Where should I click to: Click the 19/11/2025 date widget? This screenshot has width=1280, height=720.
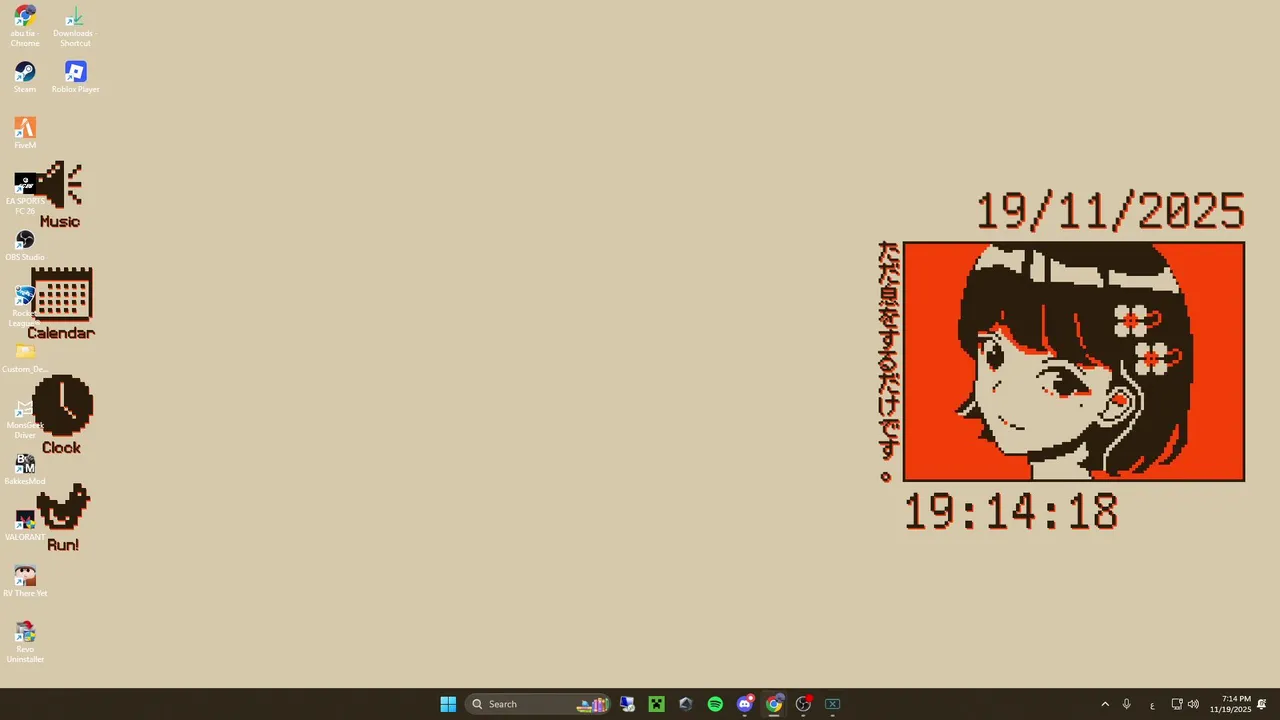[x=1111, y=211]
